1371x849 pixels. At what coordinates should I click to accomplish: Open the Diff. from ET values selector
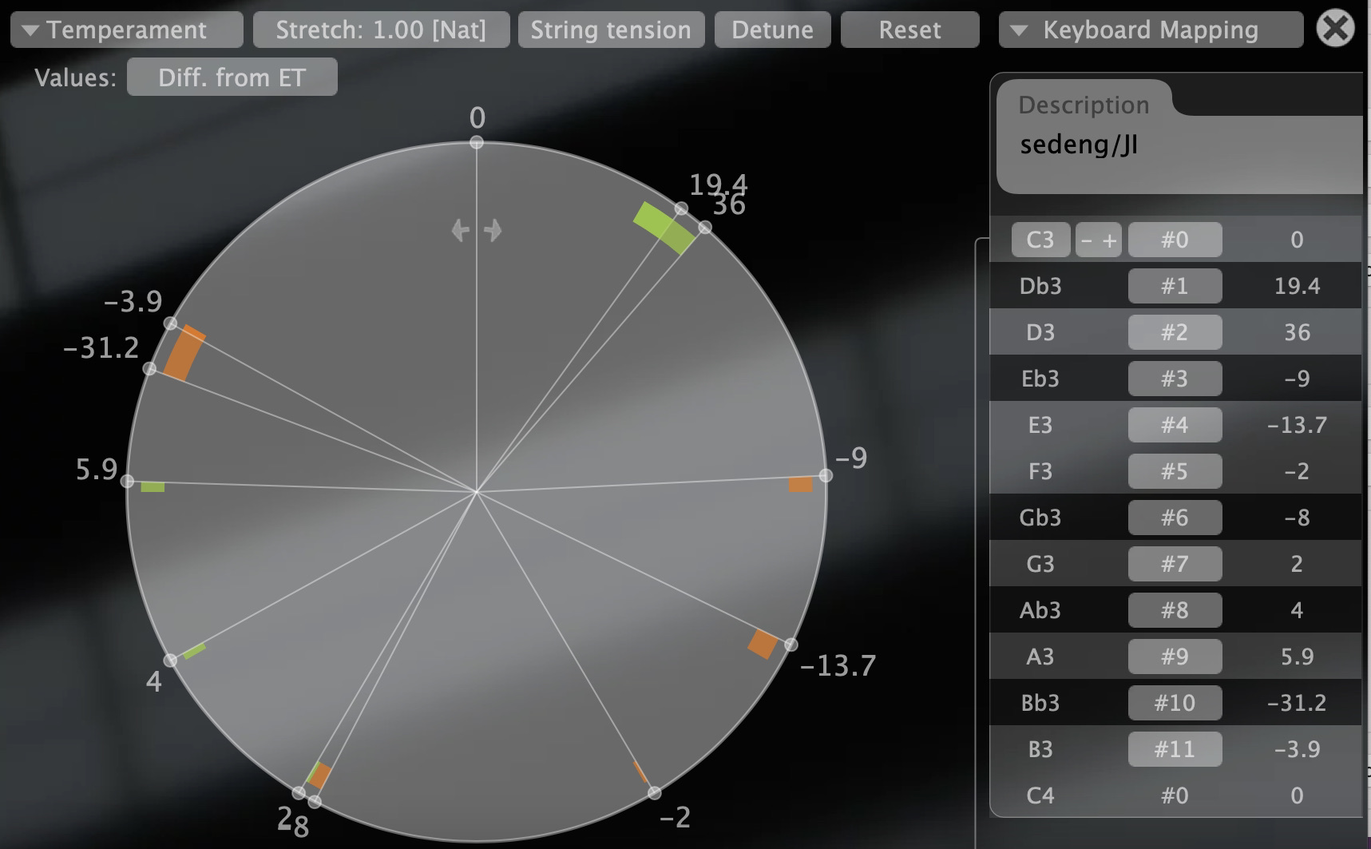click(x=231, y=77)
